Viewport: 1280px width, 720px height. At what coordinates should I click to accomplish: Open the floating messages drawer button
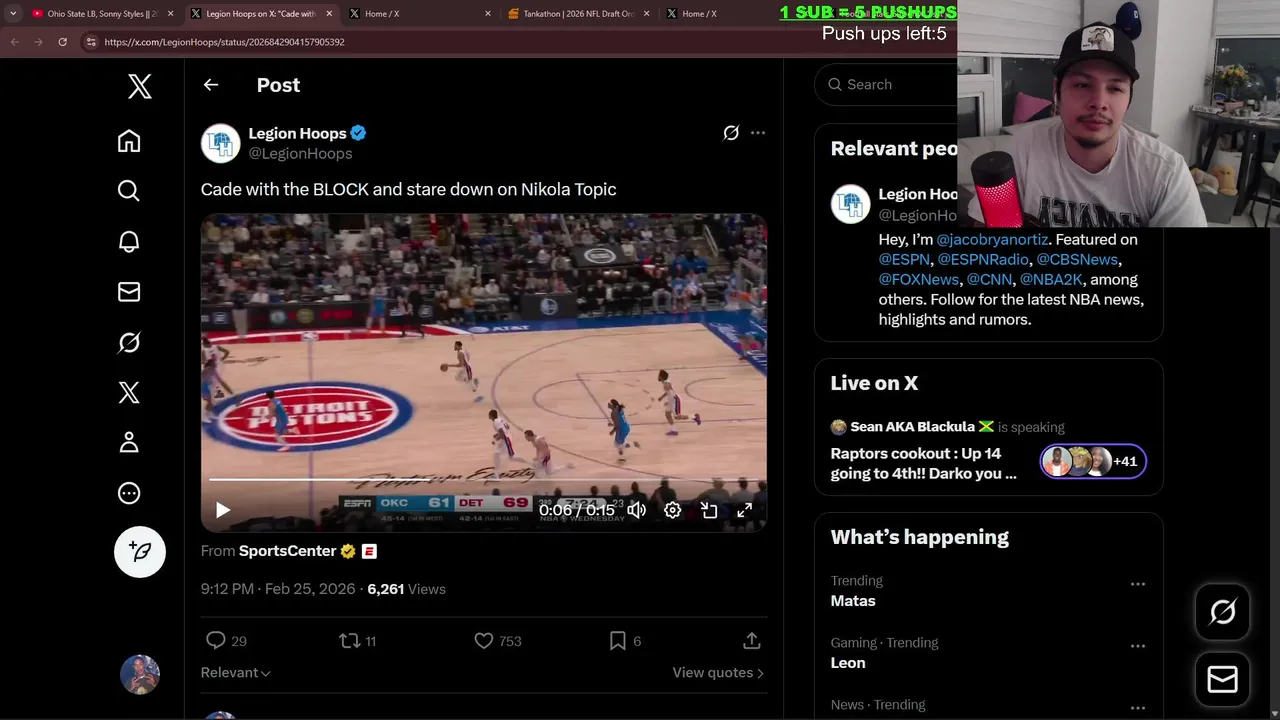coord(1223,679)
